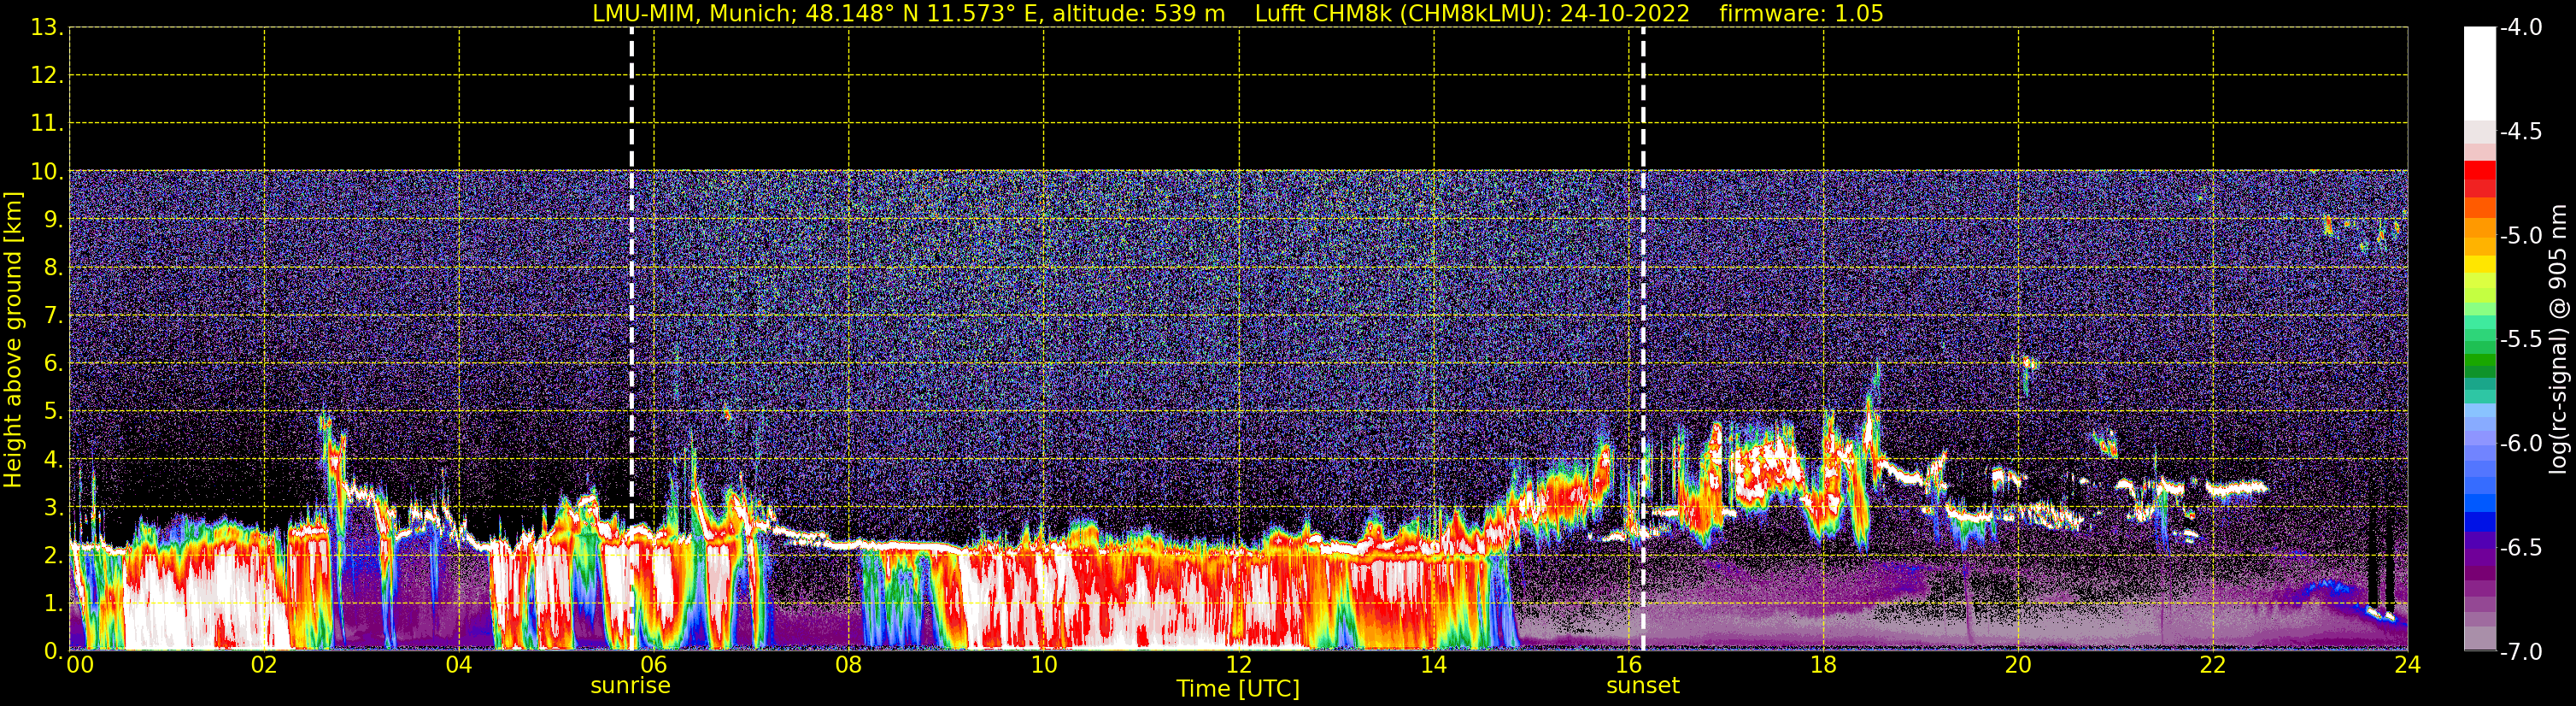The image size is (2576, 706).
Task: Click the "Time [UTC]" axis label
Action: tap(1238, 689)
